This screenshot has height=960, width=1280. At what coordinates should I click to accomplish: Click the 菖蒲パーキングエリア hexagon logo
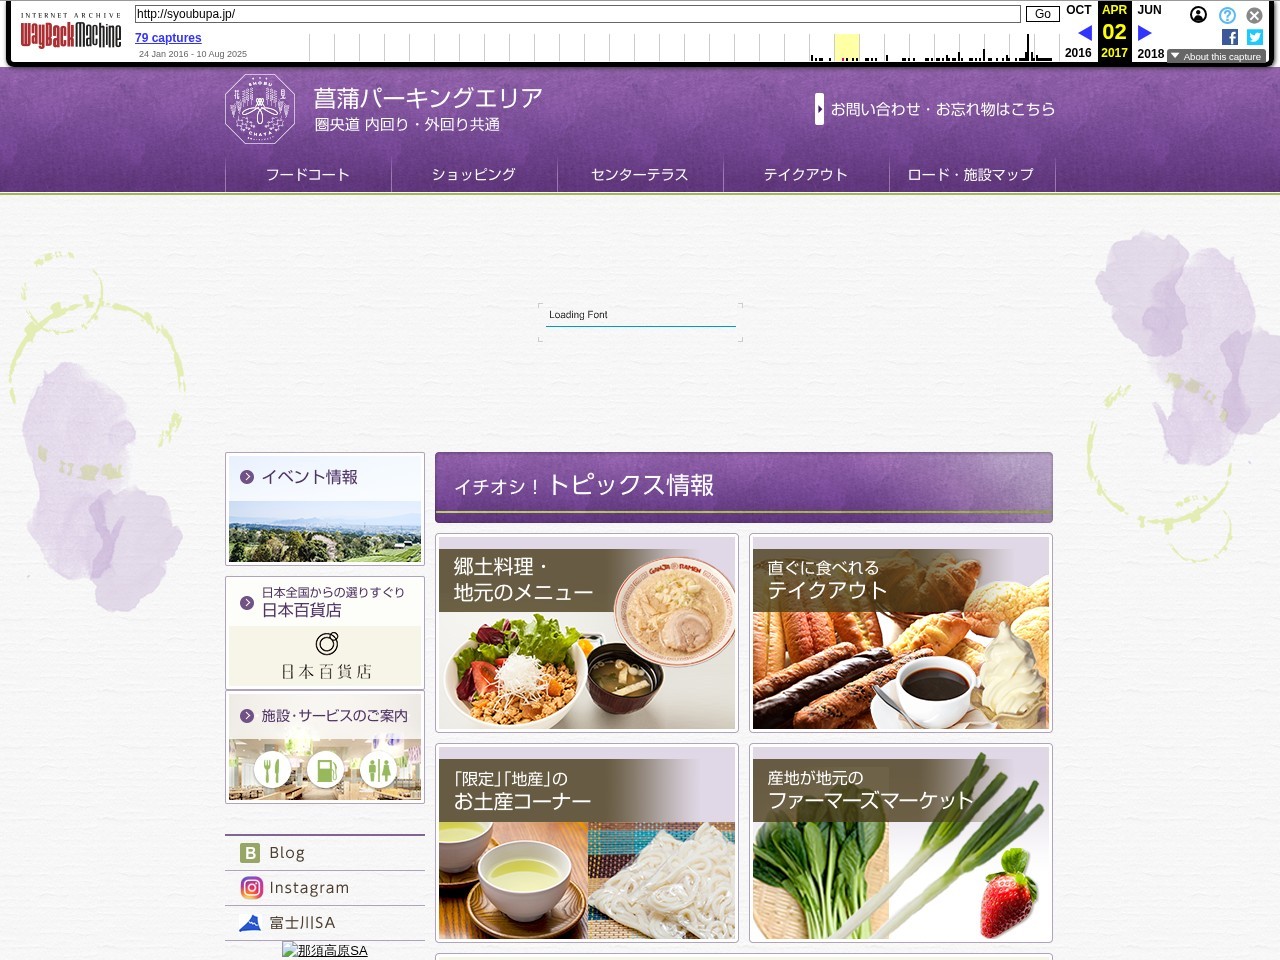click(260, 108)
